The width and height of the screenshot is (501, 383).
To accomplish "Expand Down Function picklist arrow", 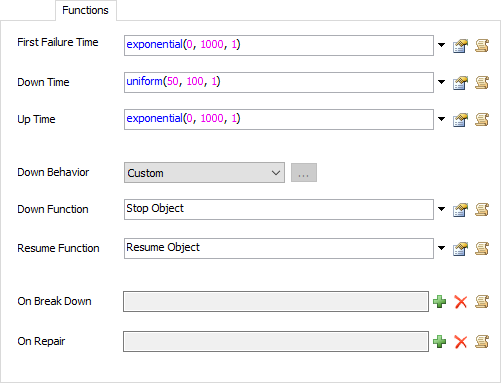I will click(441, 209).
